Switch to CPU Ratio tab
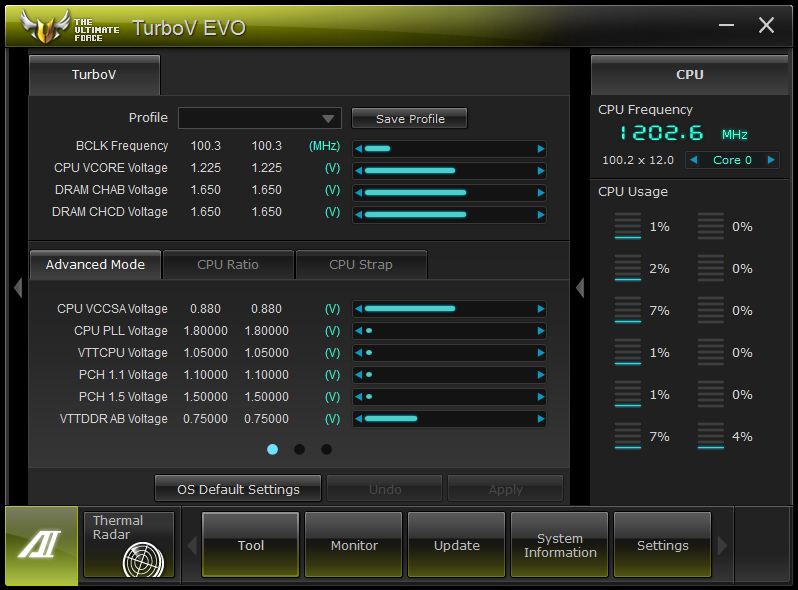Screen dimensions: 798x590 coord(228,265)
